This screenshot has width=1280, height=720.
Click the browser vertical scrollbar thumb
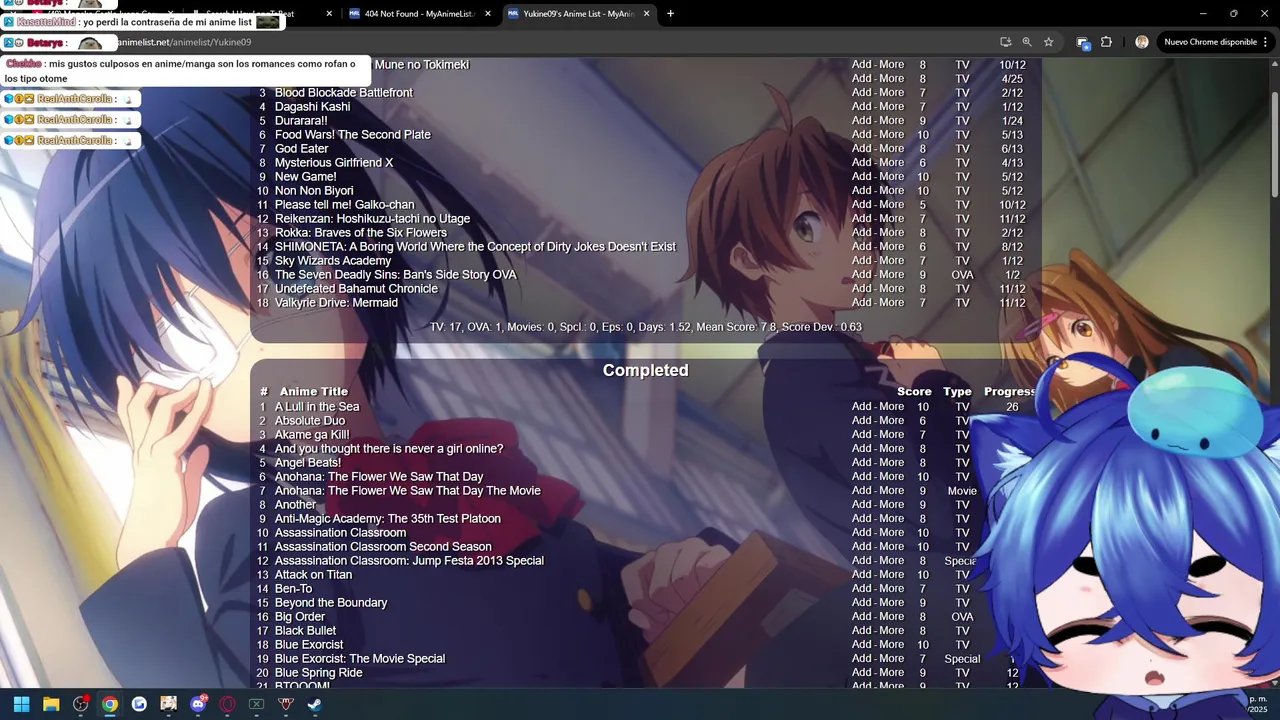(1274, 145)
